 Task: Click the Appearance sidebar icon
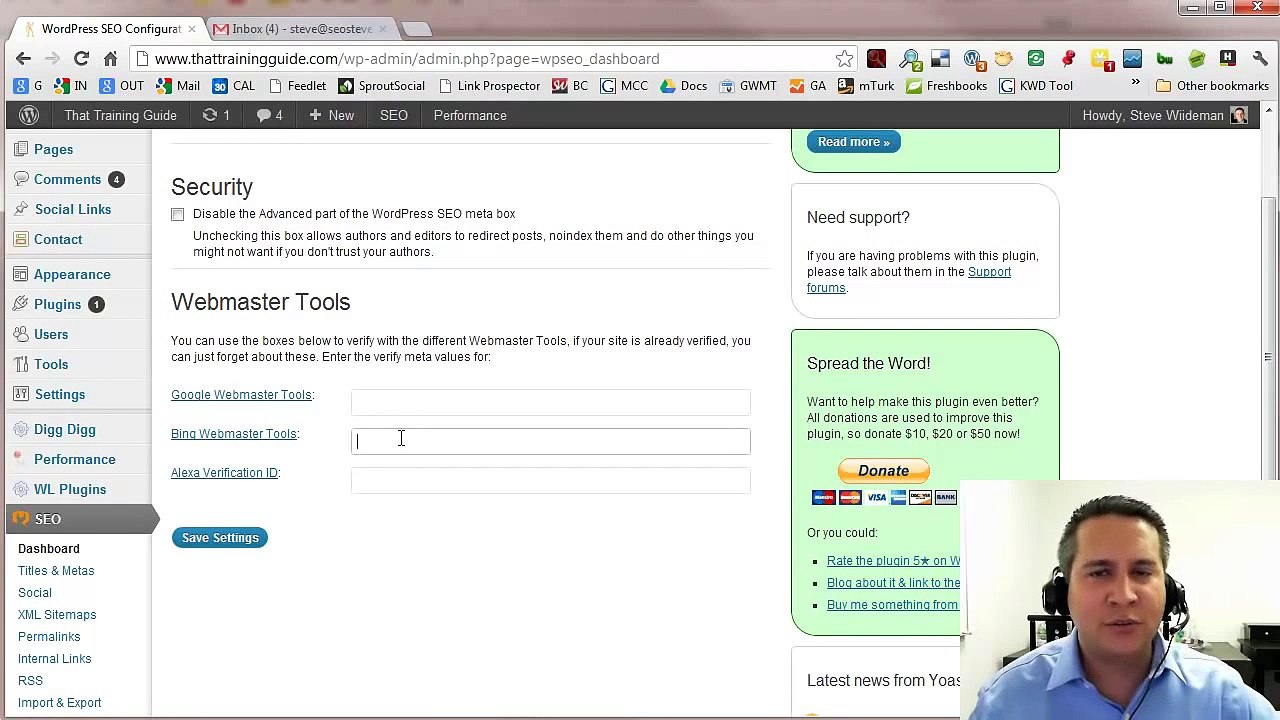(21, 274)
